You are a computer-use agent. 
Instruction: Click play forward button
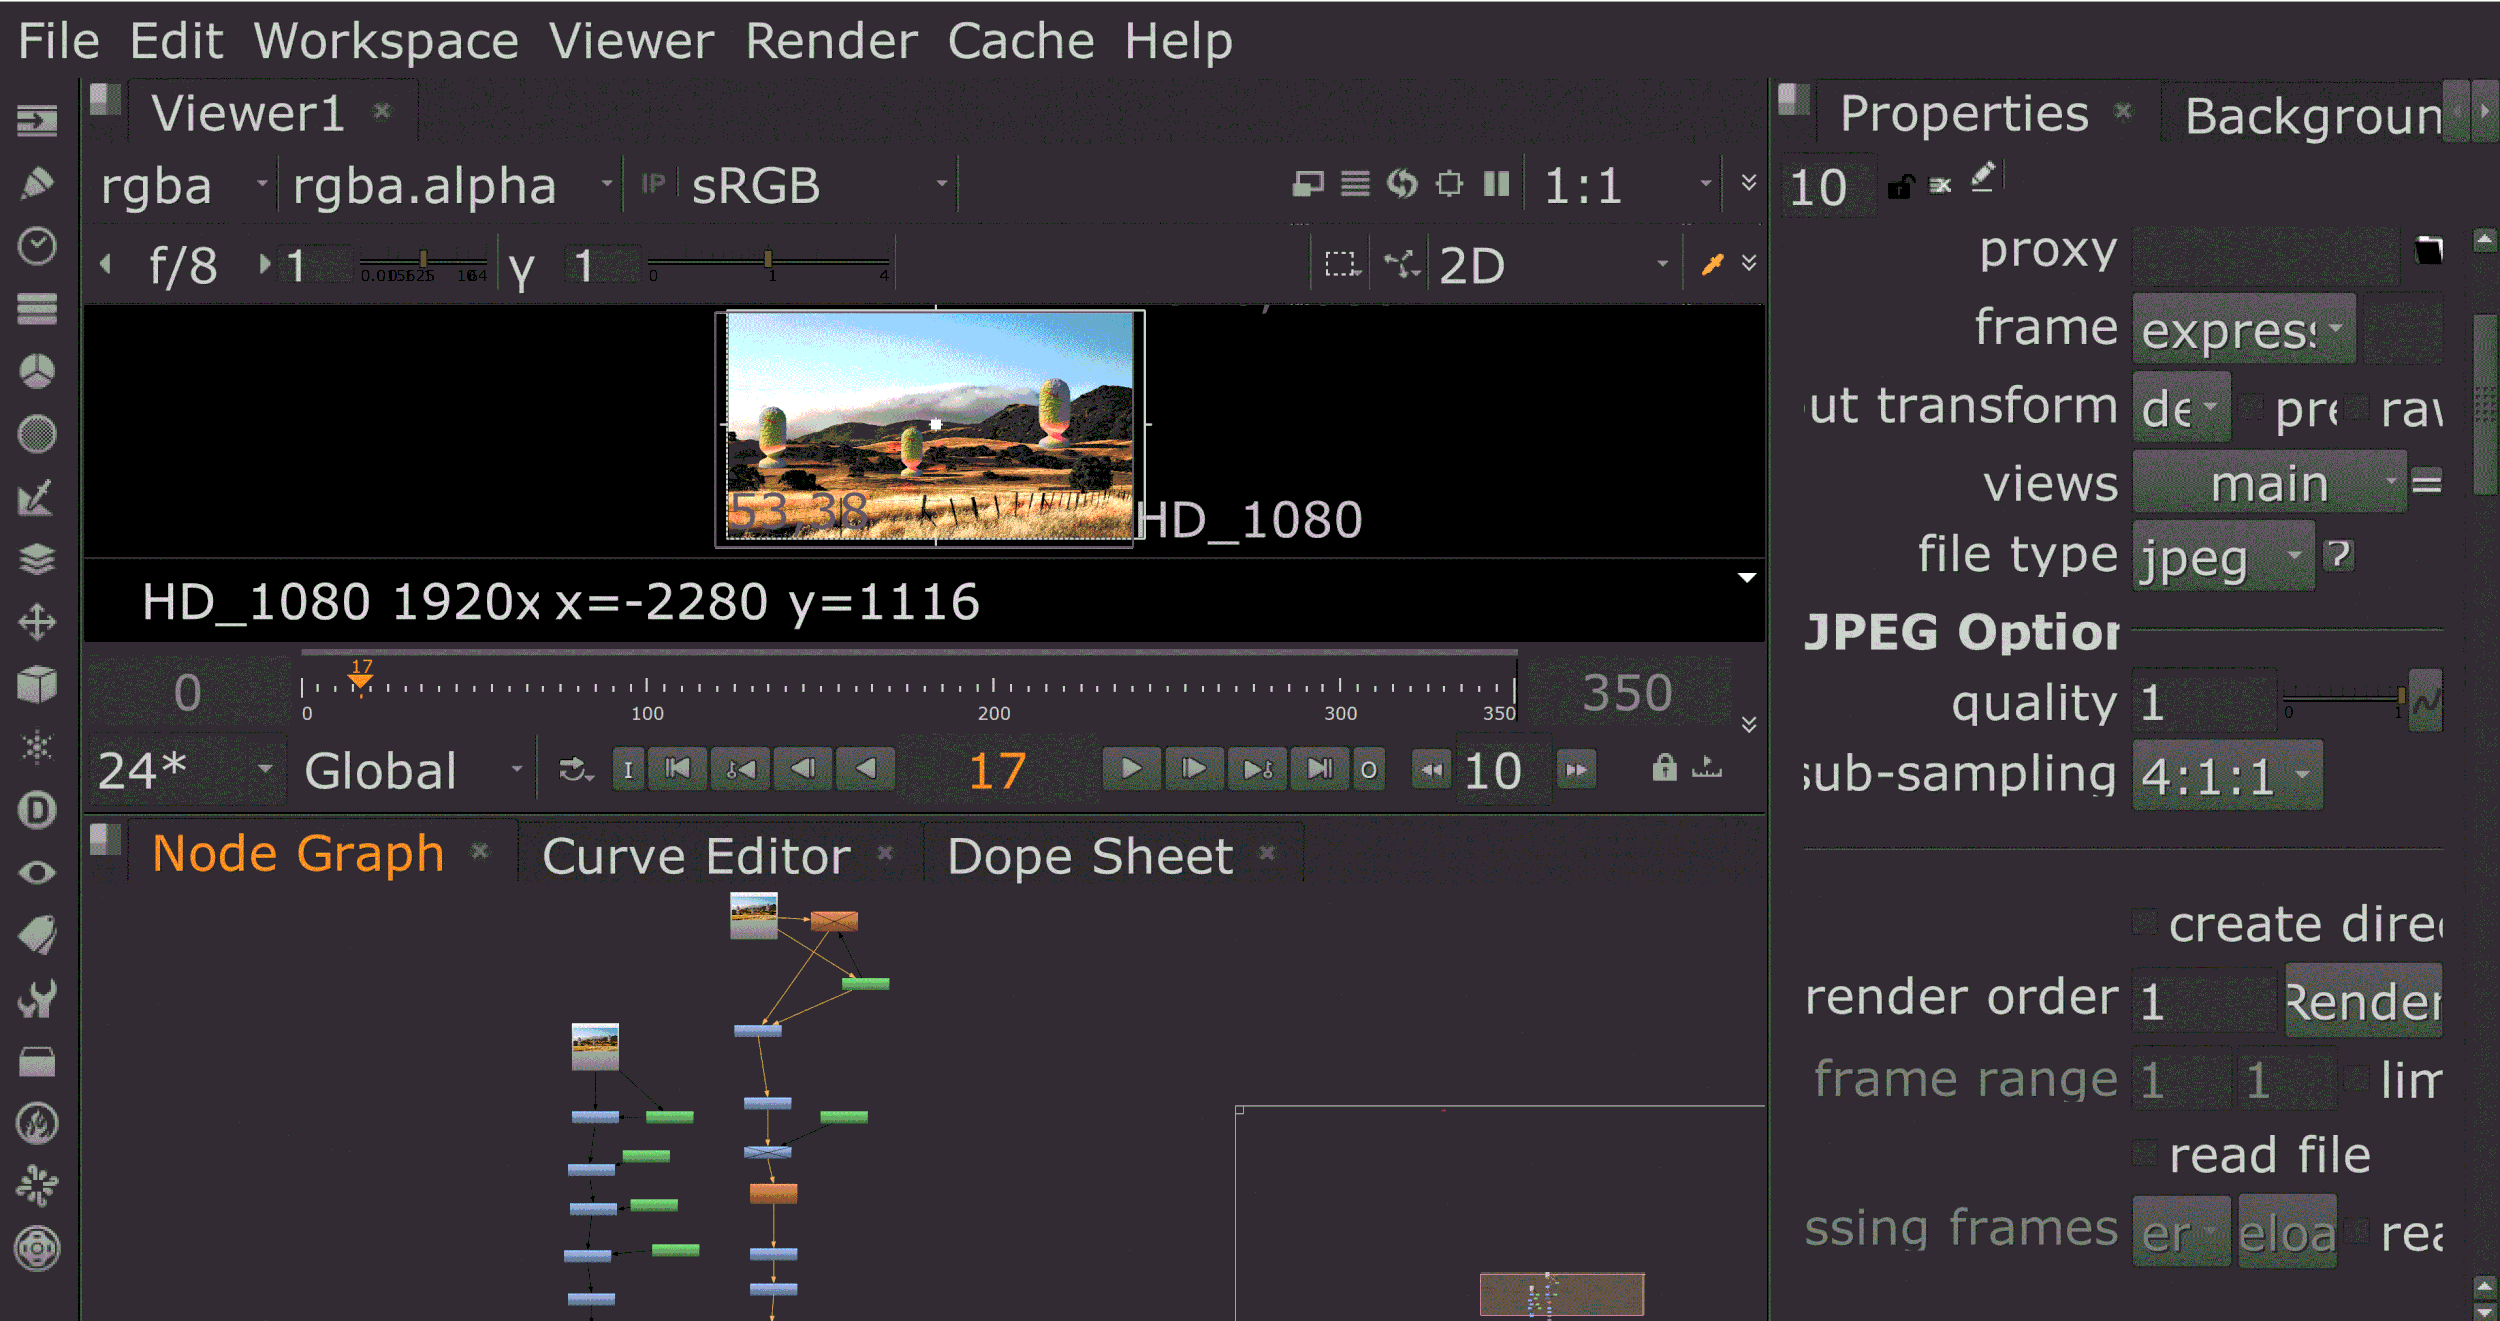point(1131,769)
